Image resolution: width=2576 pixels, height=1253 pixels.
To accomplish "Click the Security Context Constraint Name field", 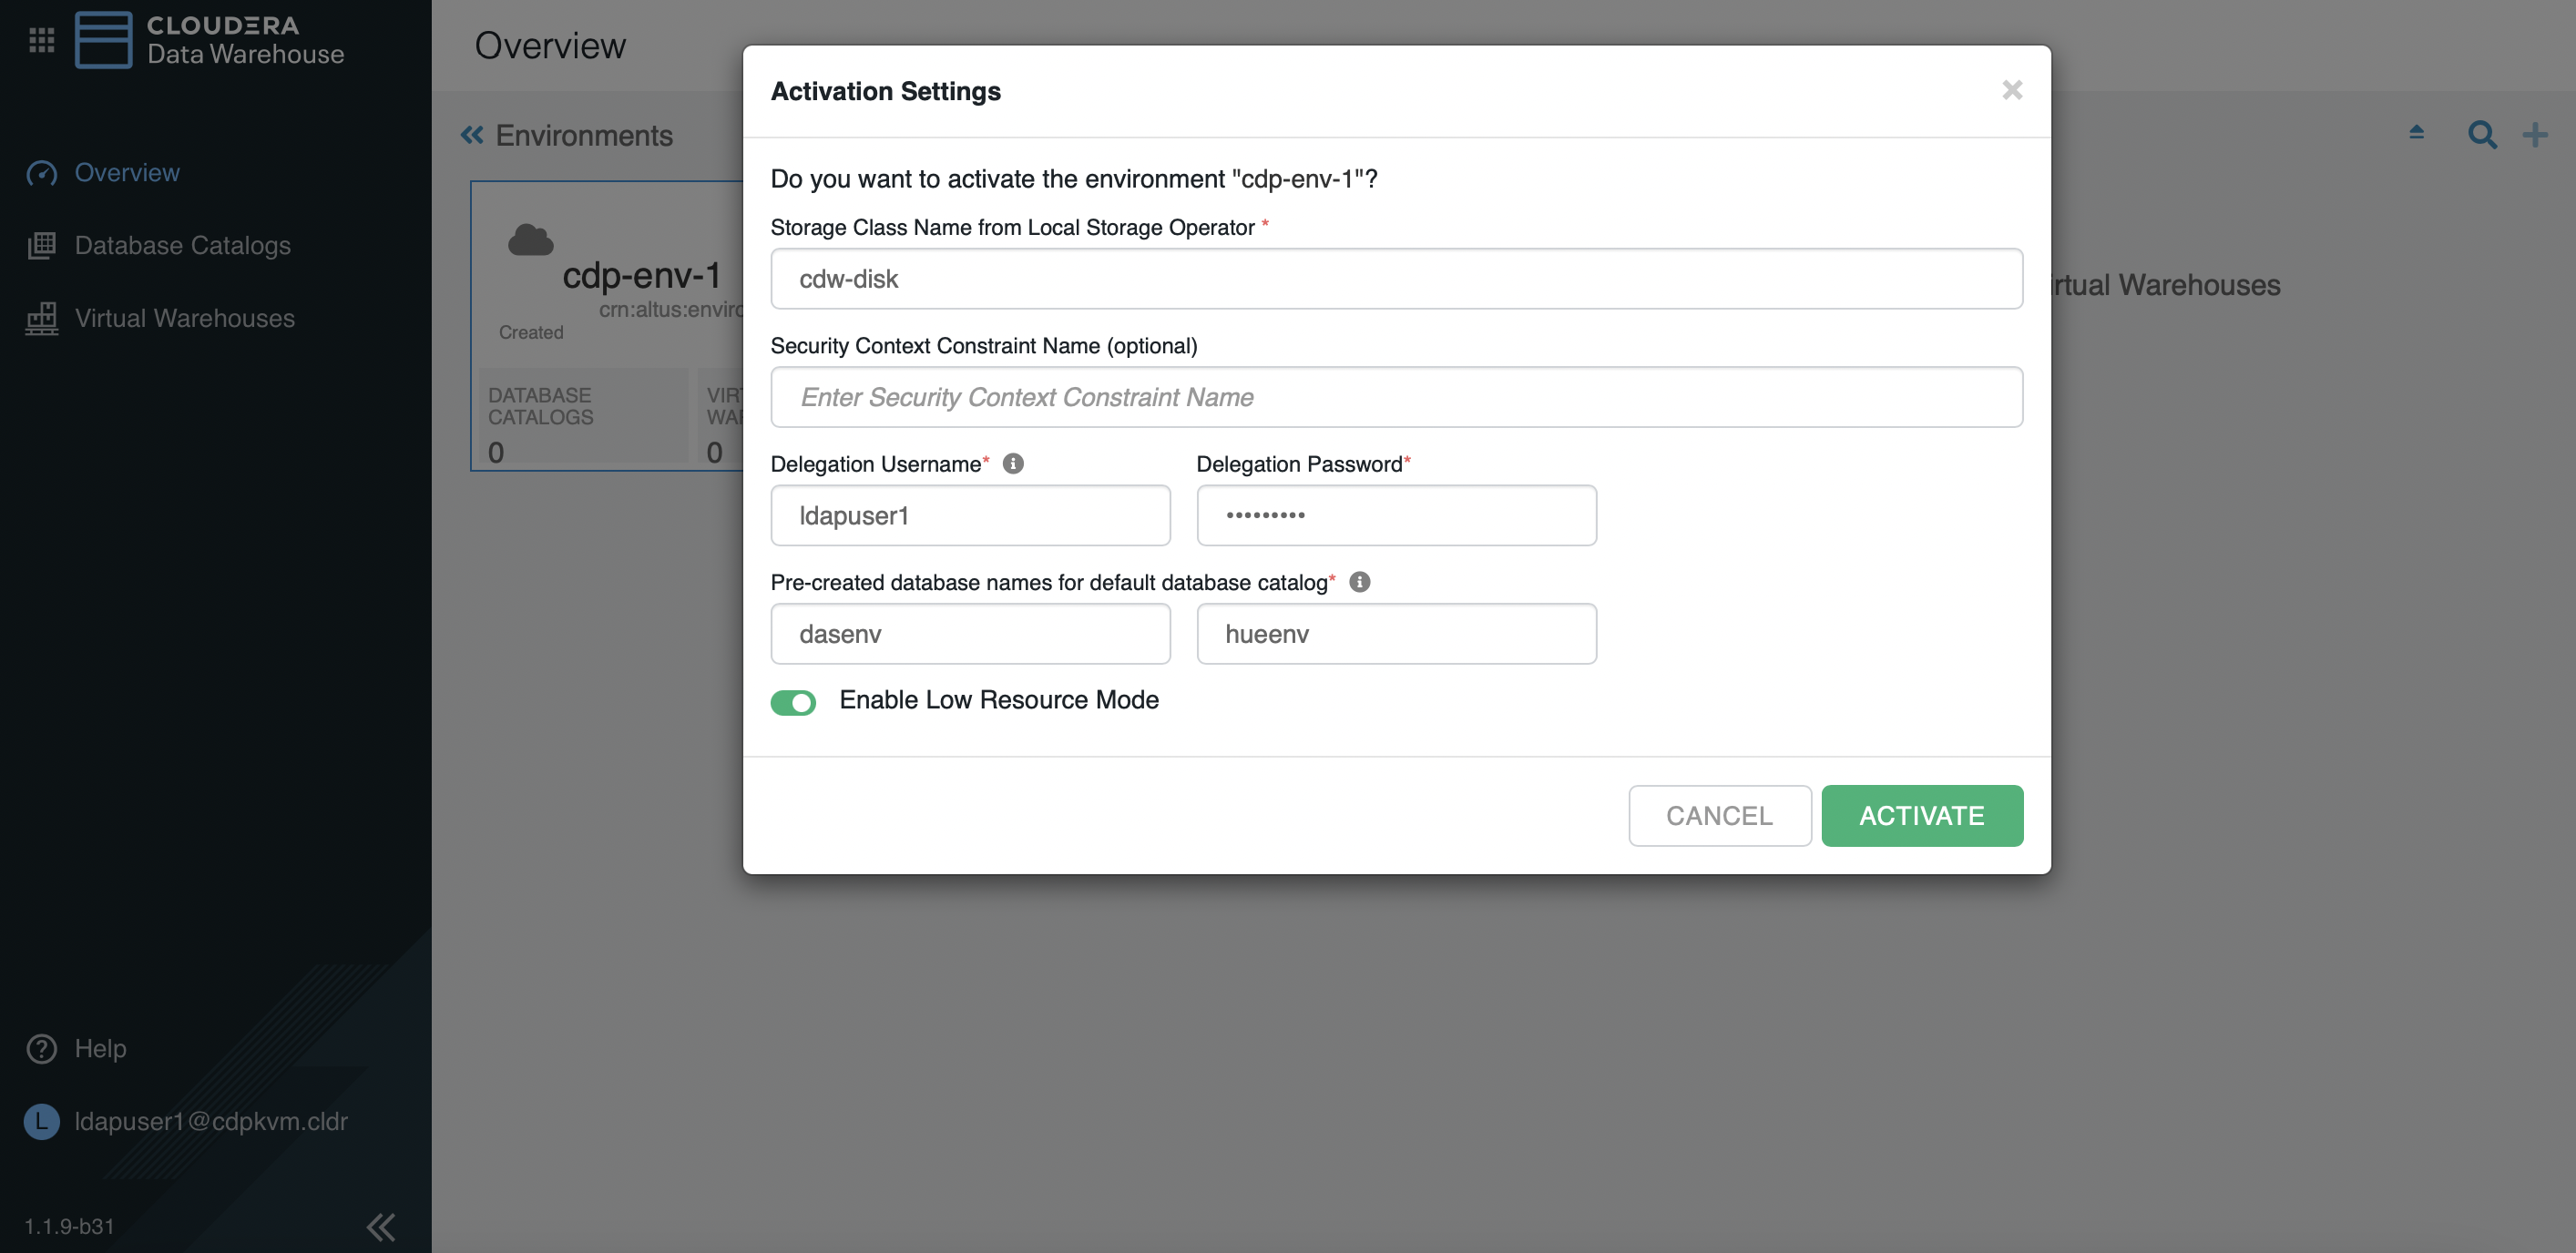I will click(1396, 397).
